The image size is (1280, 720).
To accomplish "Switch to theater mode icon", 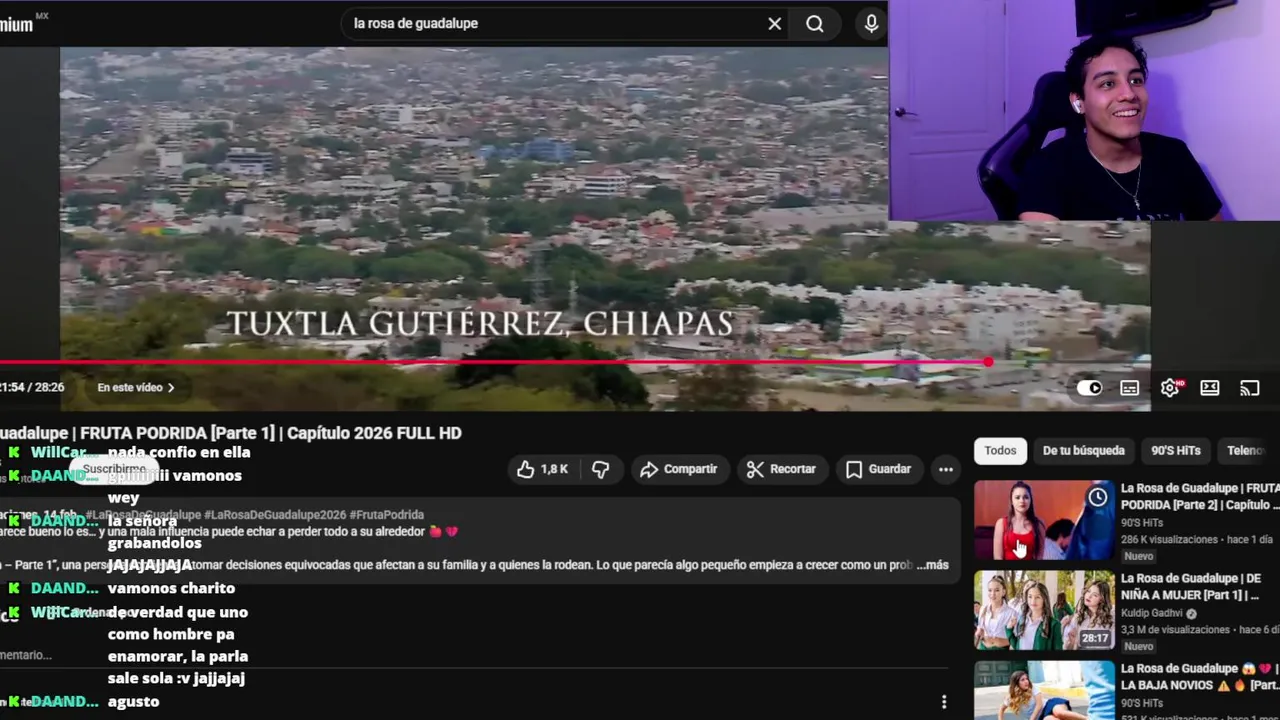I will click(1210, 388).
